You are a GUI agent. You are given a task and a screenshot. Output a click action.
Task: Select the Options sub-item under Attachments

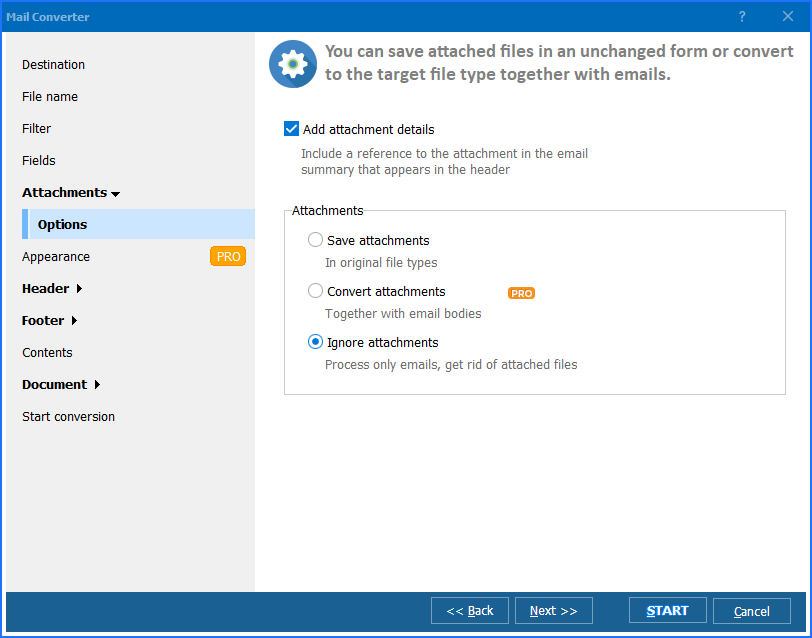pos(63,225)
